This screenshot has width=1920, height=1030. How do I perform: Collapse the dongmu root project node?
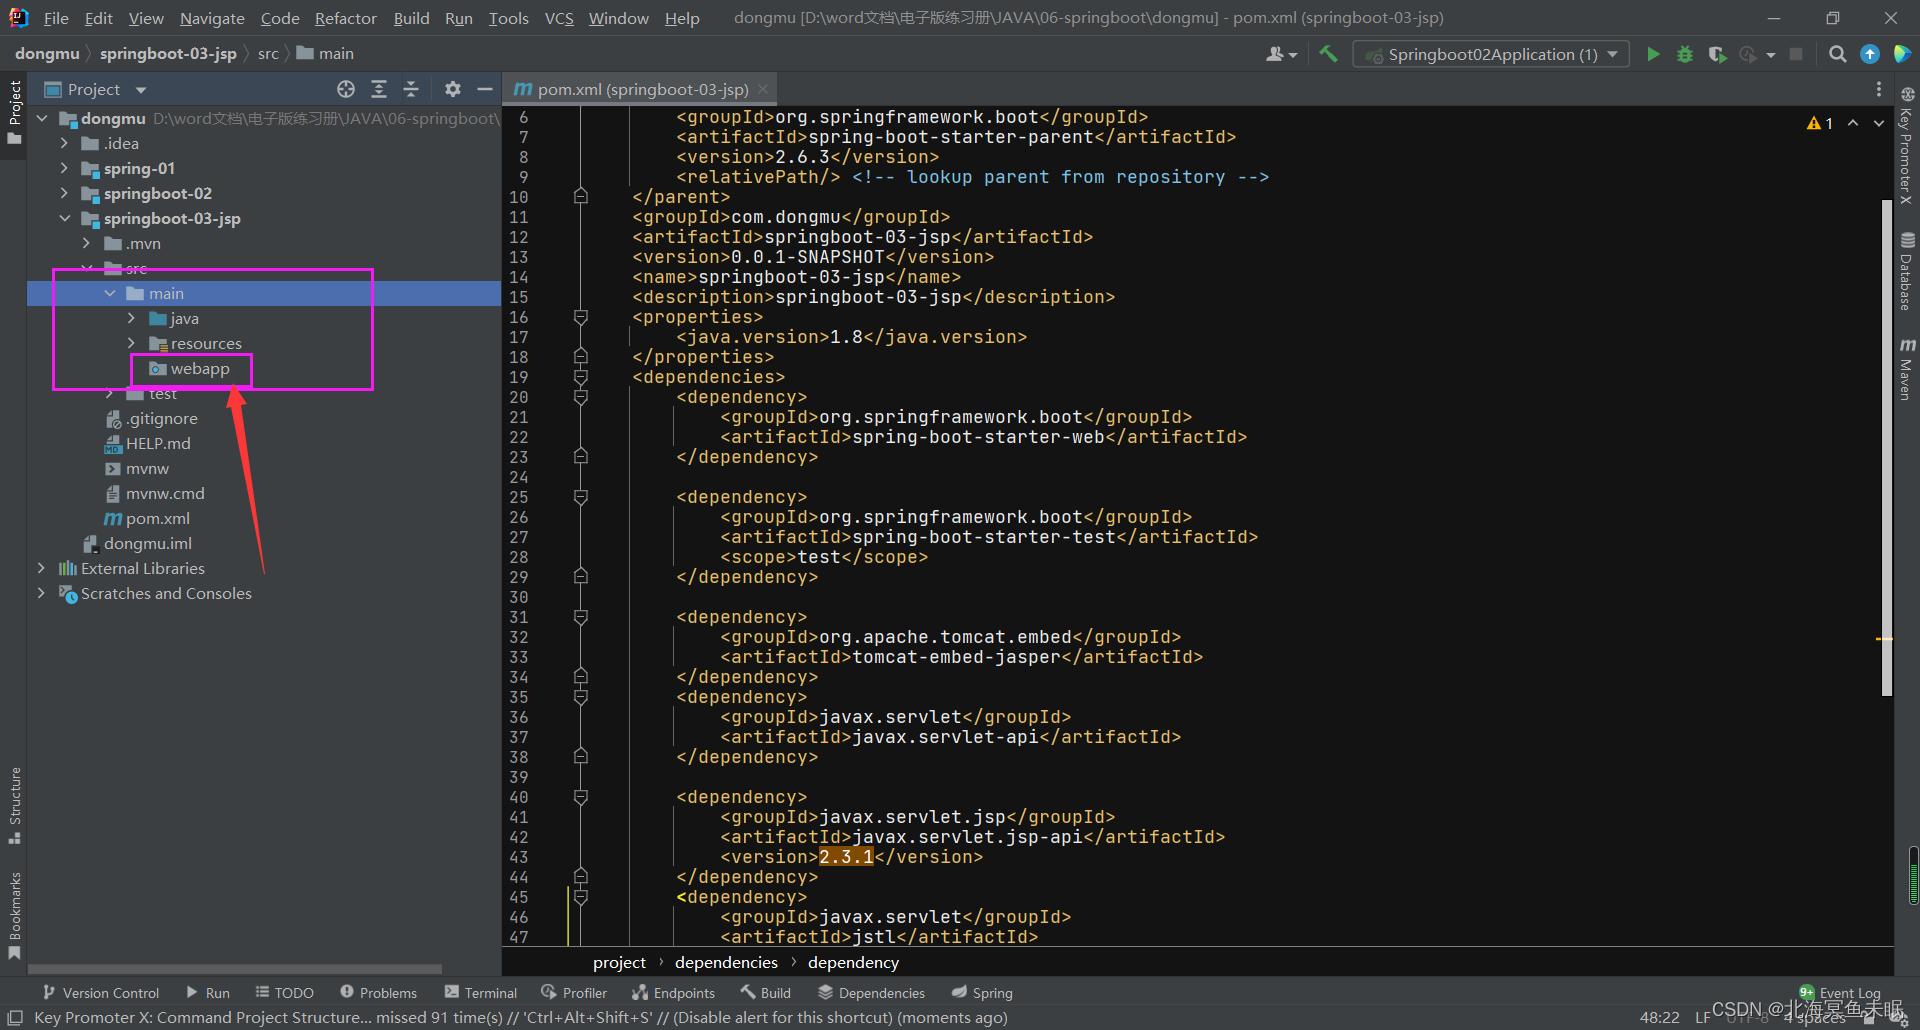click(42, 118)
